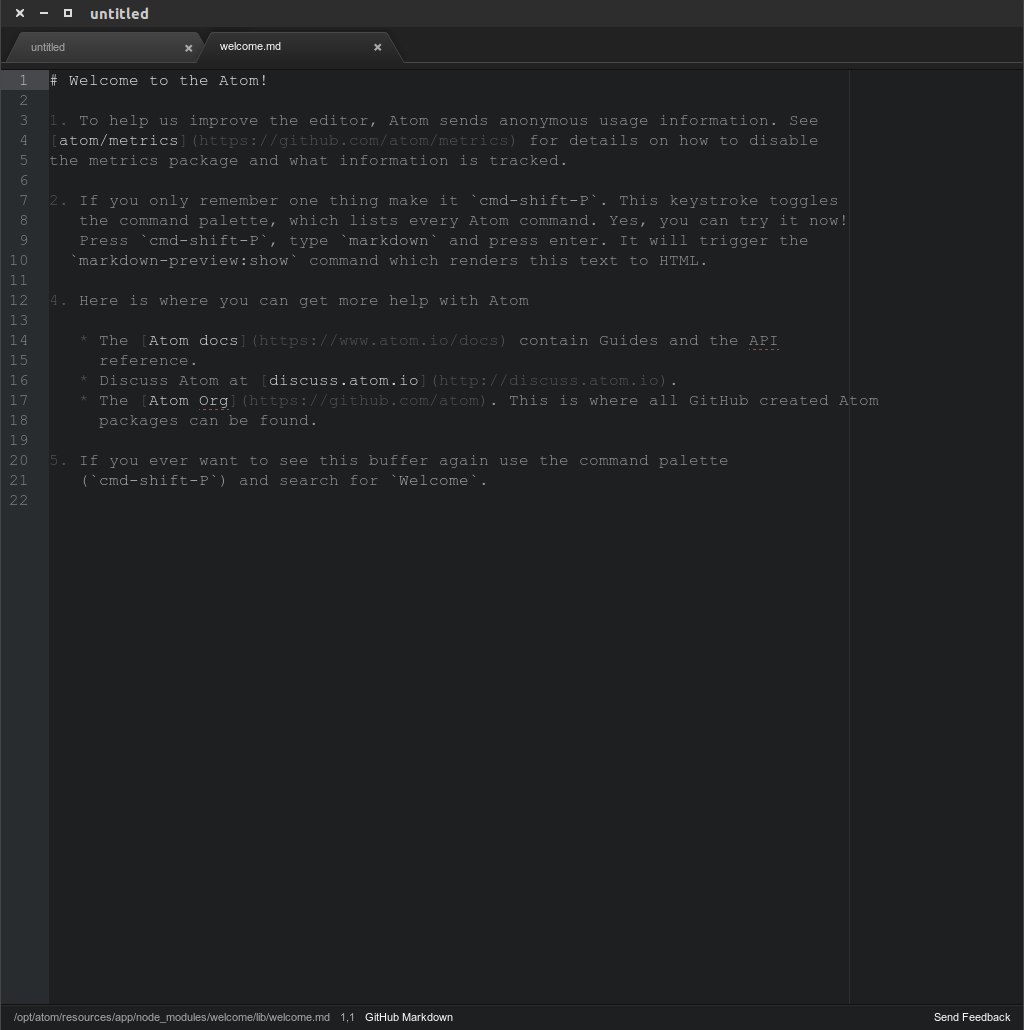1024x1030 pixels.
Task: Maximize the Atom window
Action: pos(68,13)
